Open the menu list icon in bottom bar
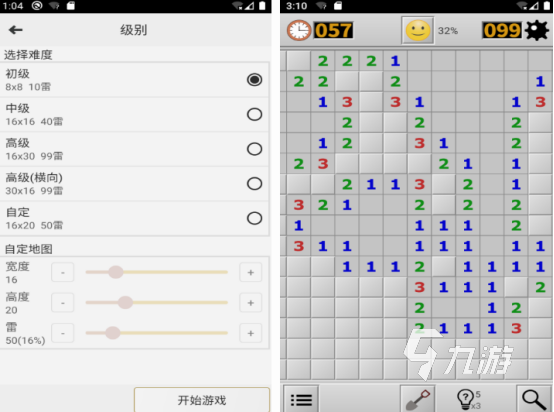The width and height of the screenshot is (554, 412). [x=301, y=399]
